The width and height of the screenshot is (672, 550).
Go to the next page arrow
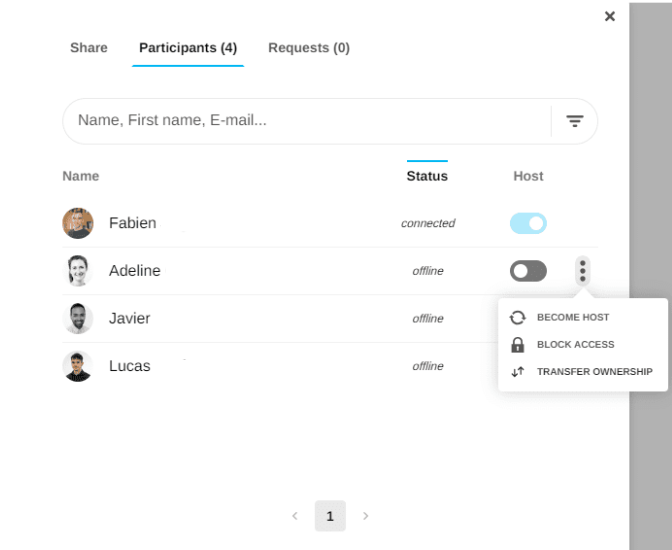pos(365,516)
